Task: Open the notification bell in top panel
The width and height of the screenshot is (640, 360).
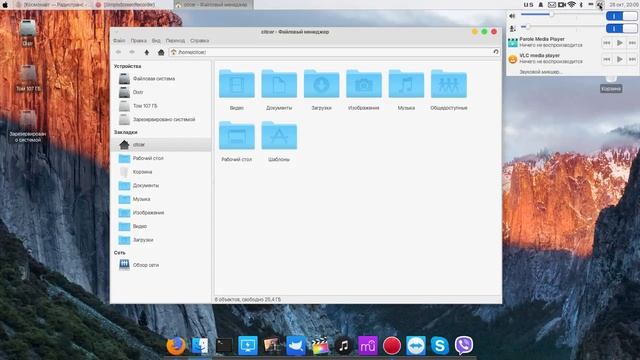Action: coord(540,4)
